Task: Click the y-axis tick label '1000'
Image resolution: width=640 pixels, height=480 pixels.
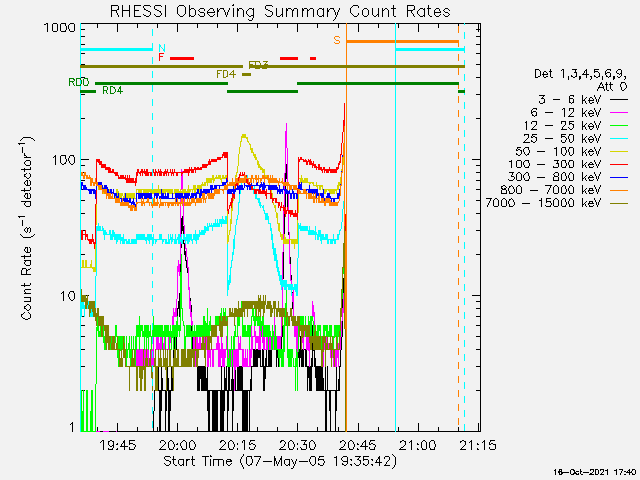Action: coord(60,28)
